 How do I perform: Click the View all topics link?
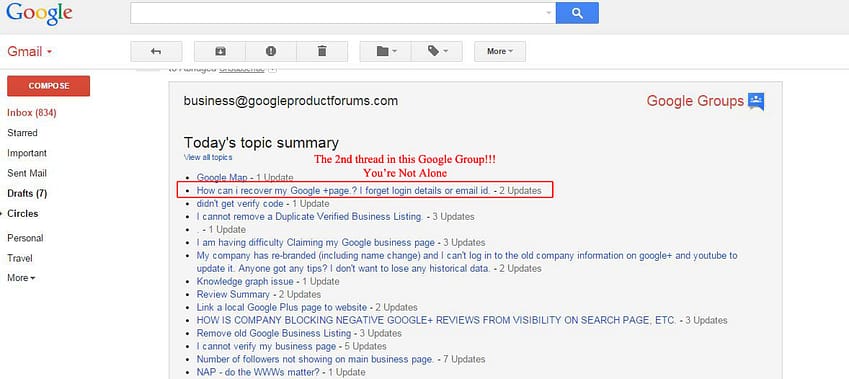[x=208, y=157]
